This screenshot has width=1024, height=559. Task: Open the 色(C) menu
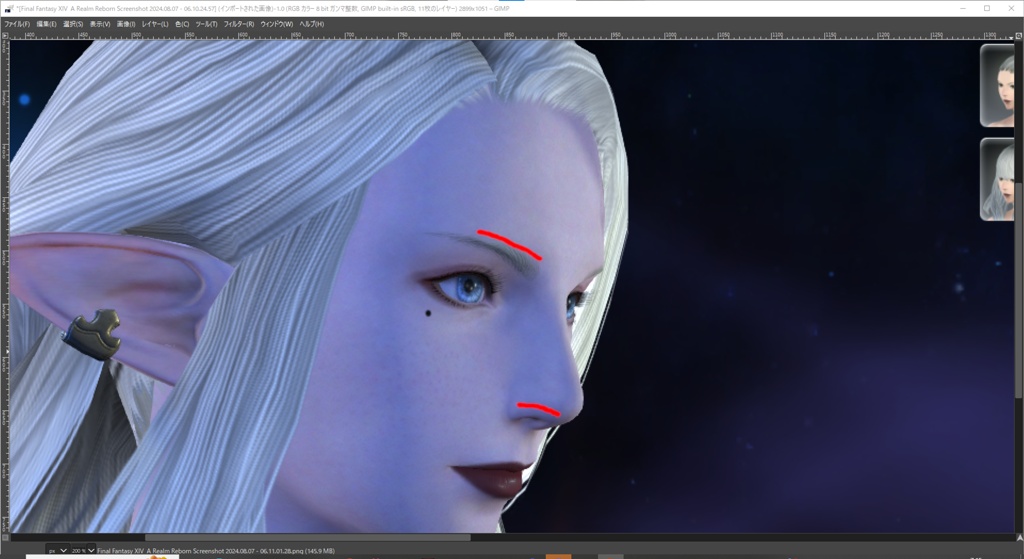[182, 24]
